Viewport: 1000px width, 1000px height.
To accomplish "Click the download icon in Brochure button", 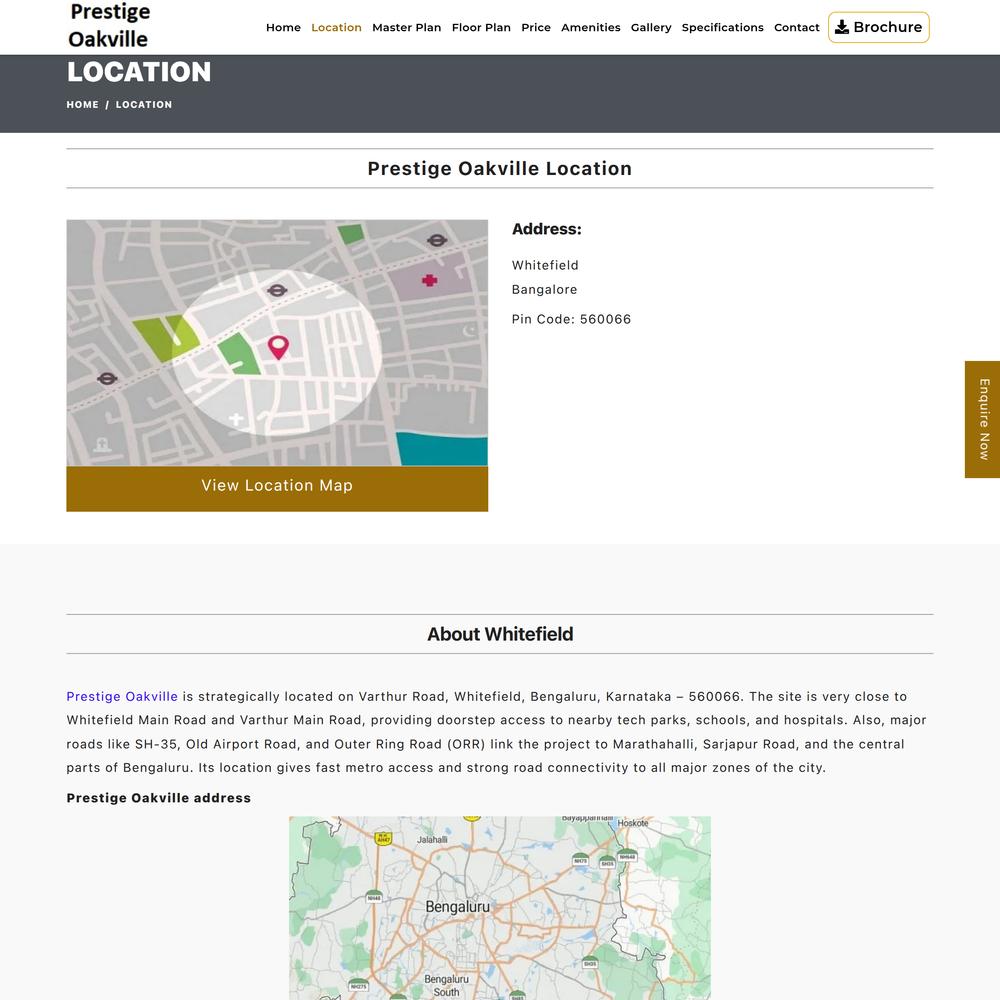I will pos(842,27).
